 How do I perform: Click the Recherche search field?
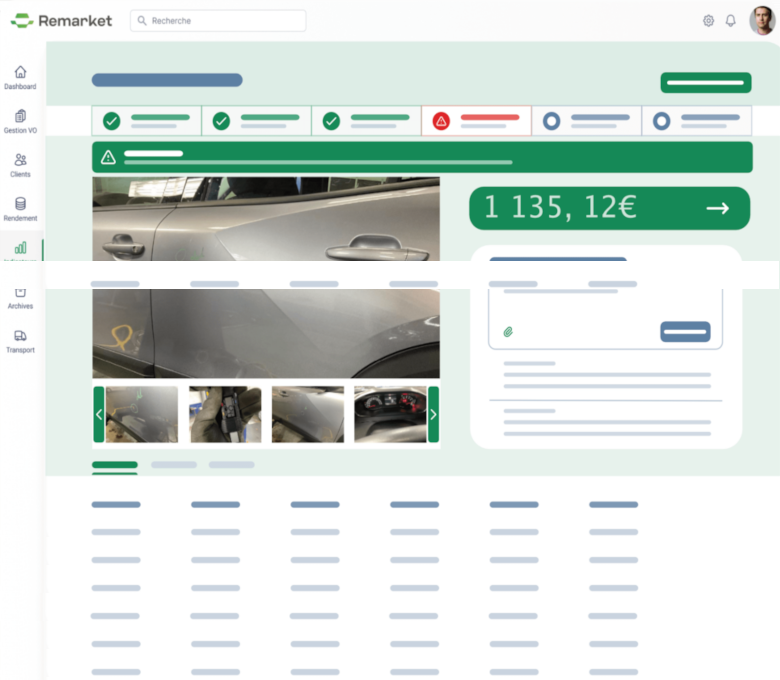click(218, 21)
